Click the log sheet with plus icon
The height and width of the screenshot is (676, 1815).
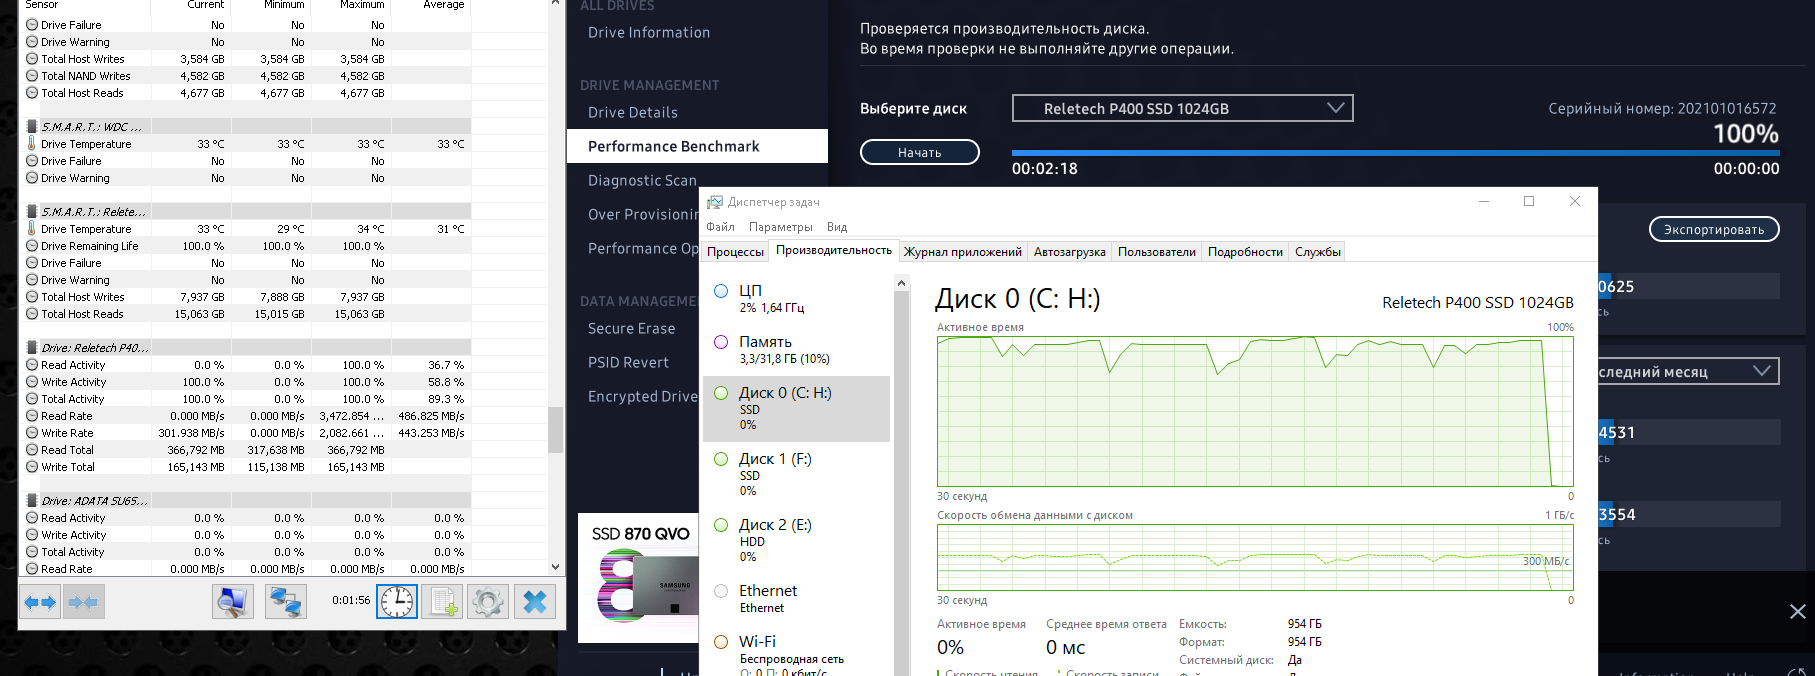[442, 602]
